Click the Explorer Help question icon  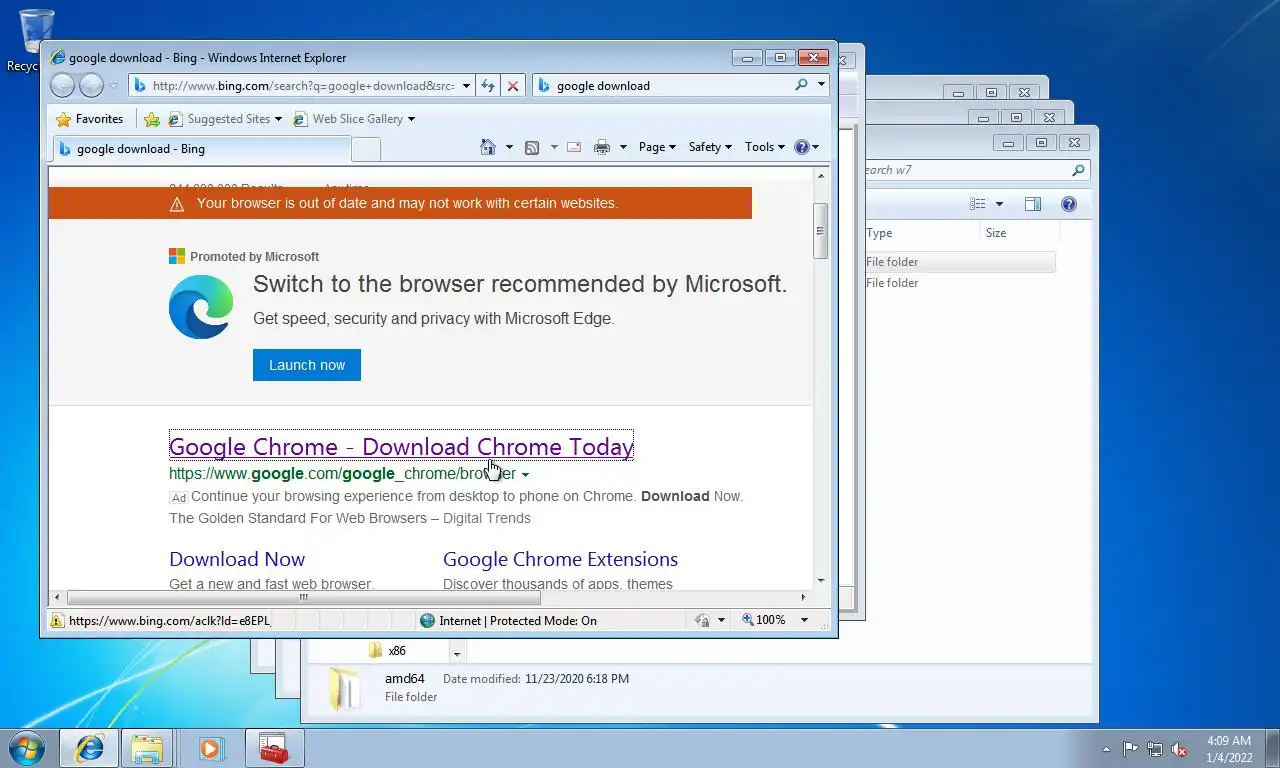tap(1069, 204)
